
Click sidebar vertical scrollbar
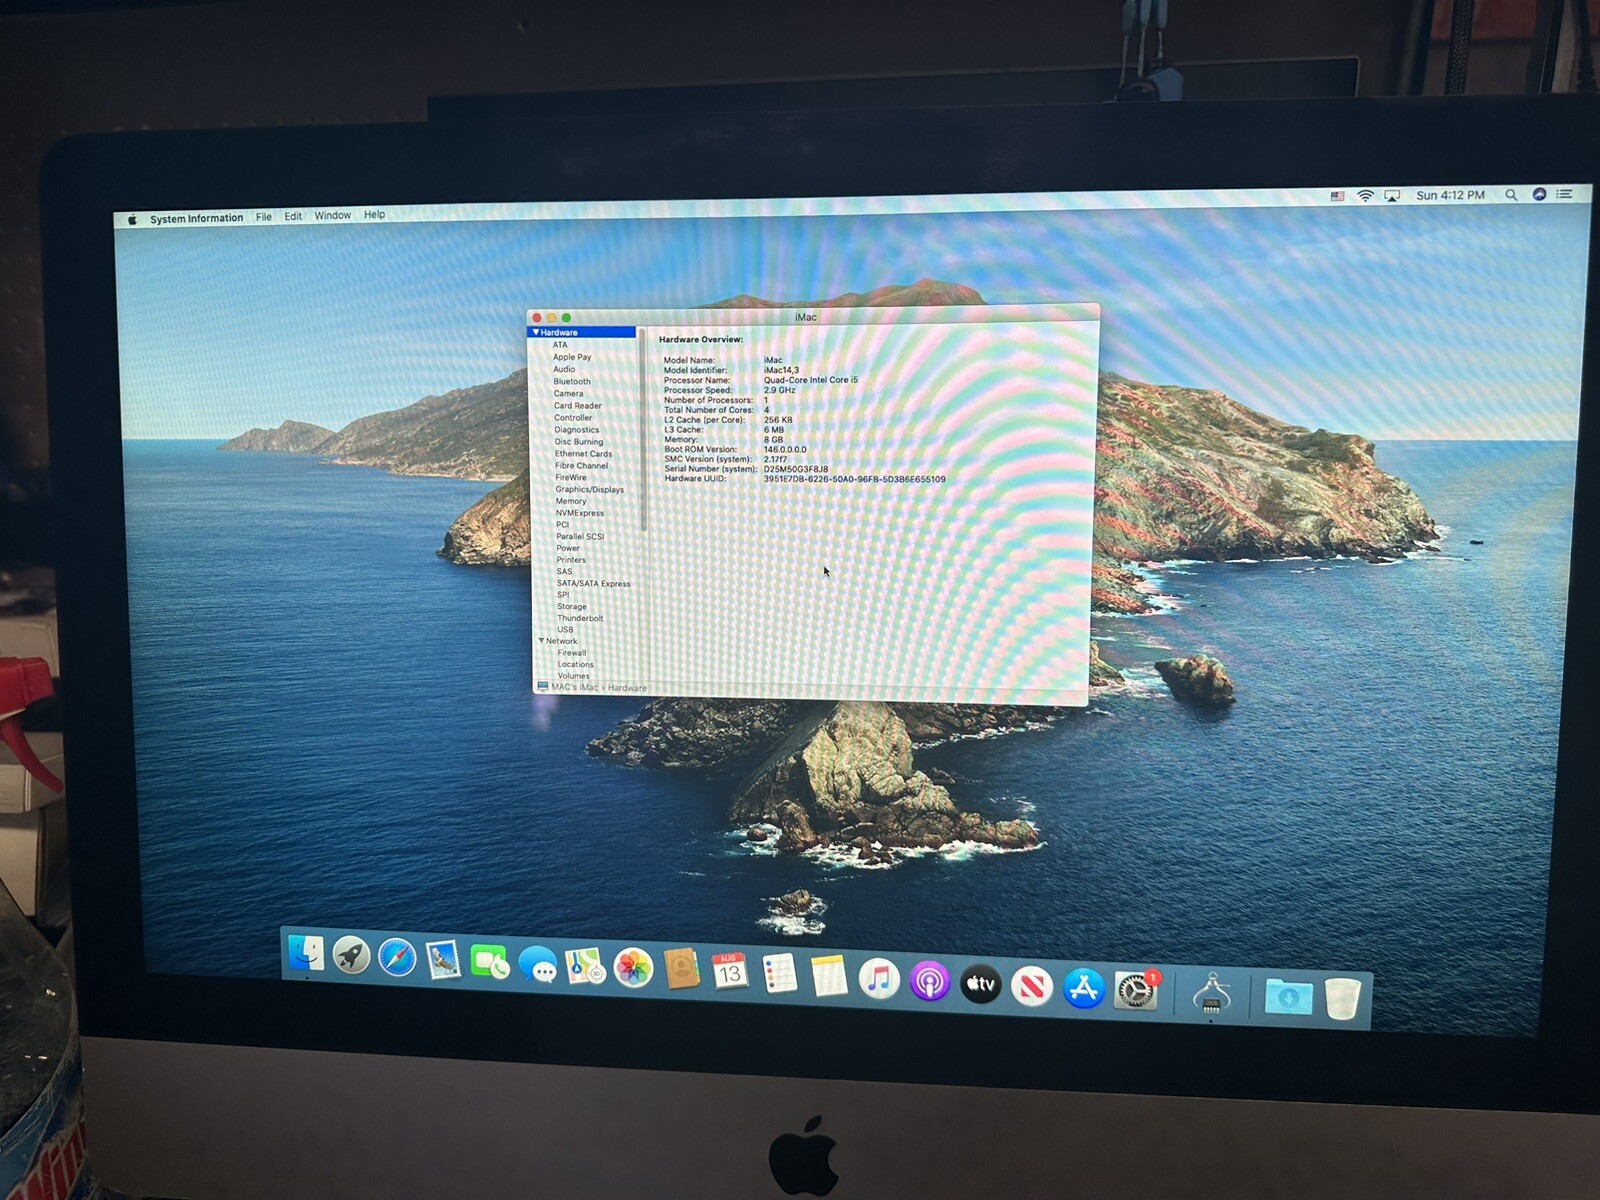[x=642, y=430]
